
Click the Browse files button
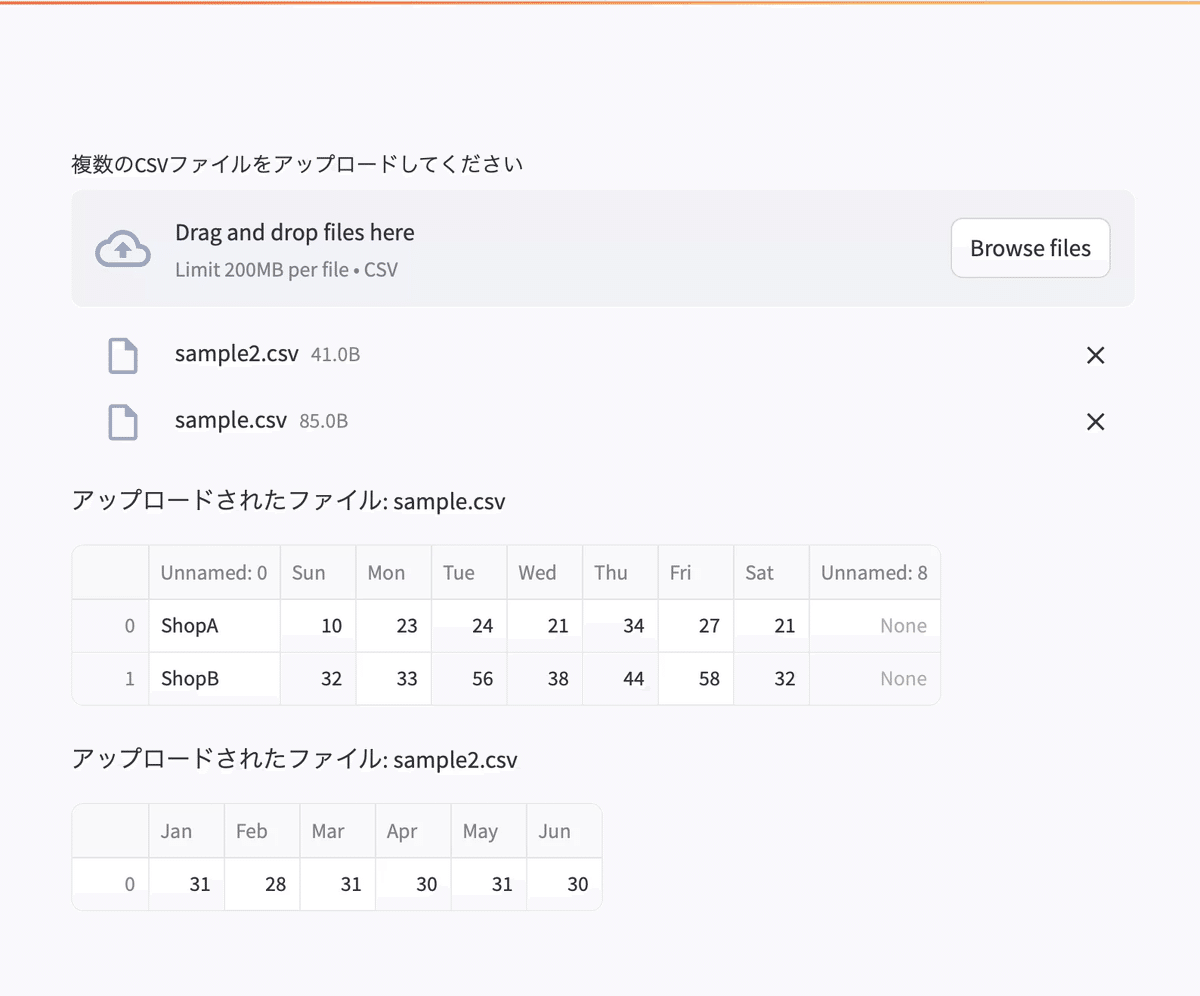pyautogui.click(x=1030, y=248)
